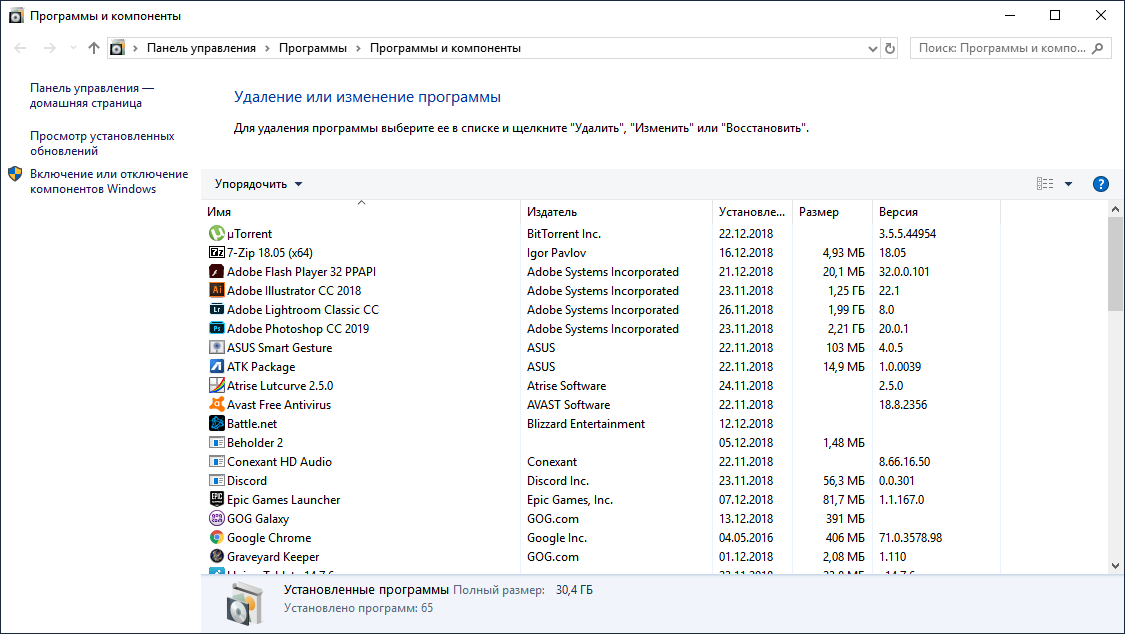Click the Graveyard Keeper icon
This screenshot has height=634, width=1125.
pos(216,557)
